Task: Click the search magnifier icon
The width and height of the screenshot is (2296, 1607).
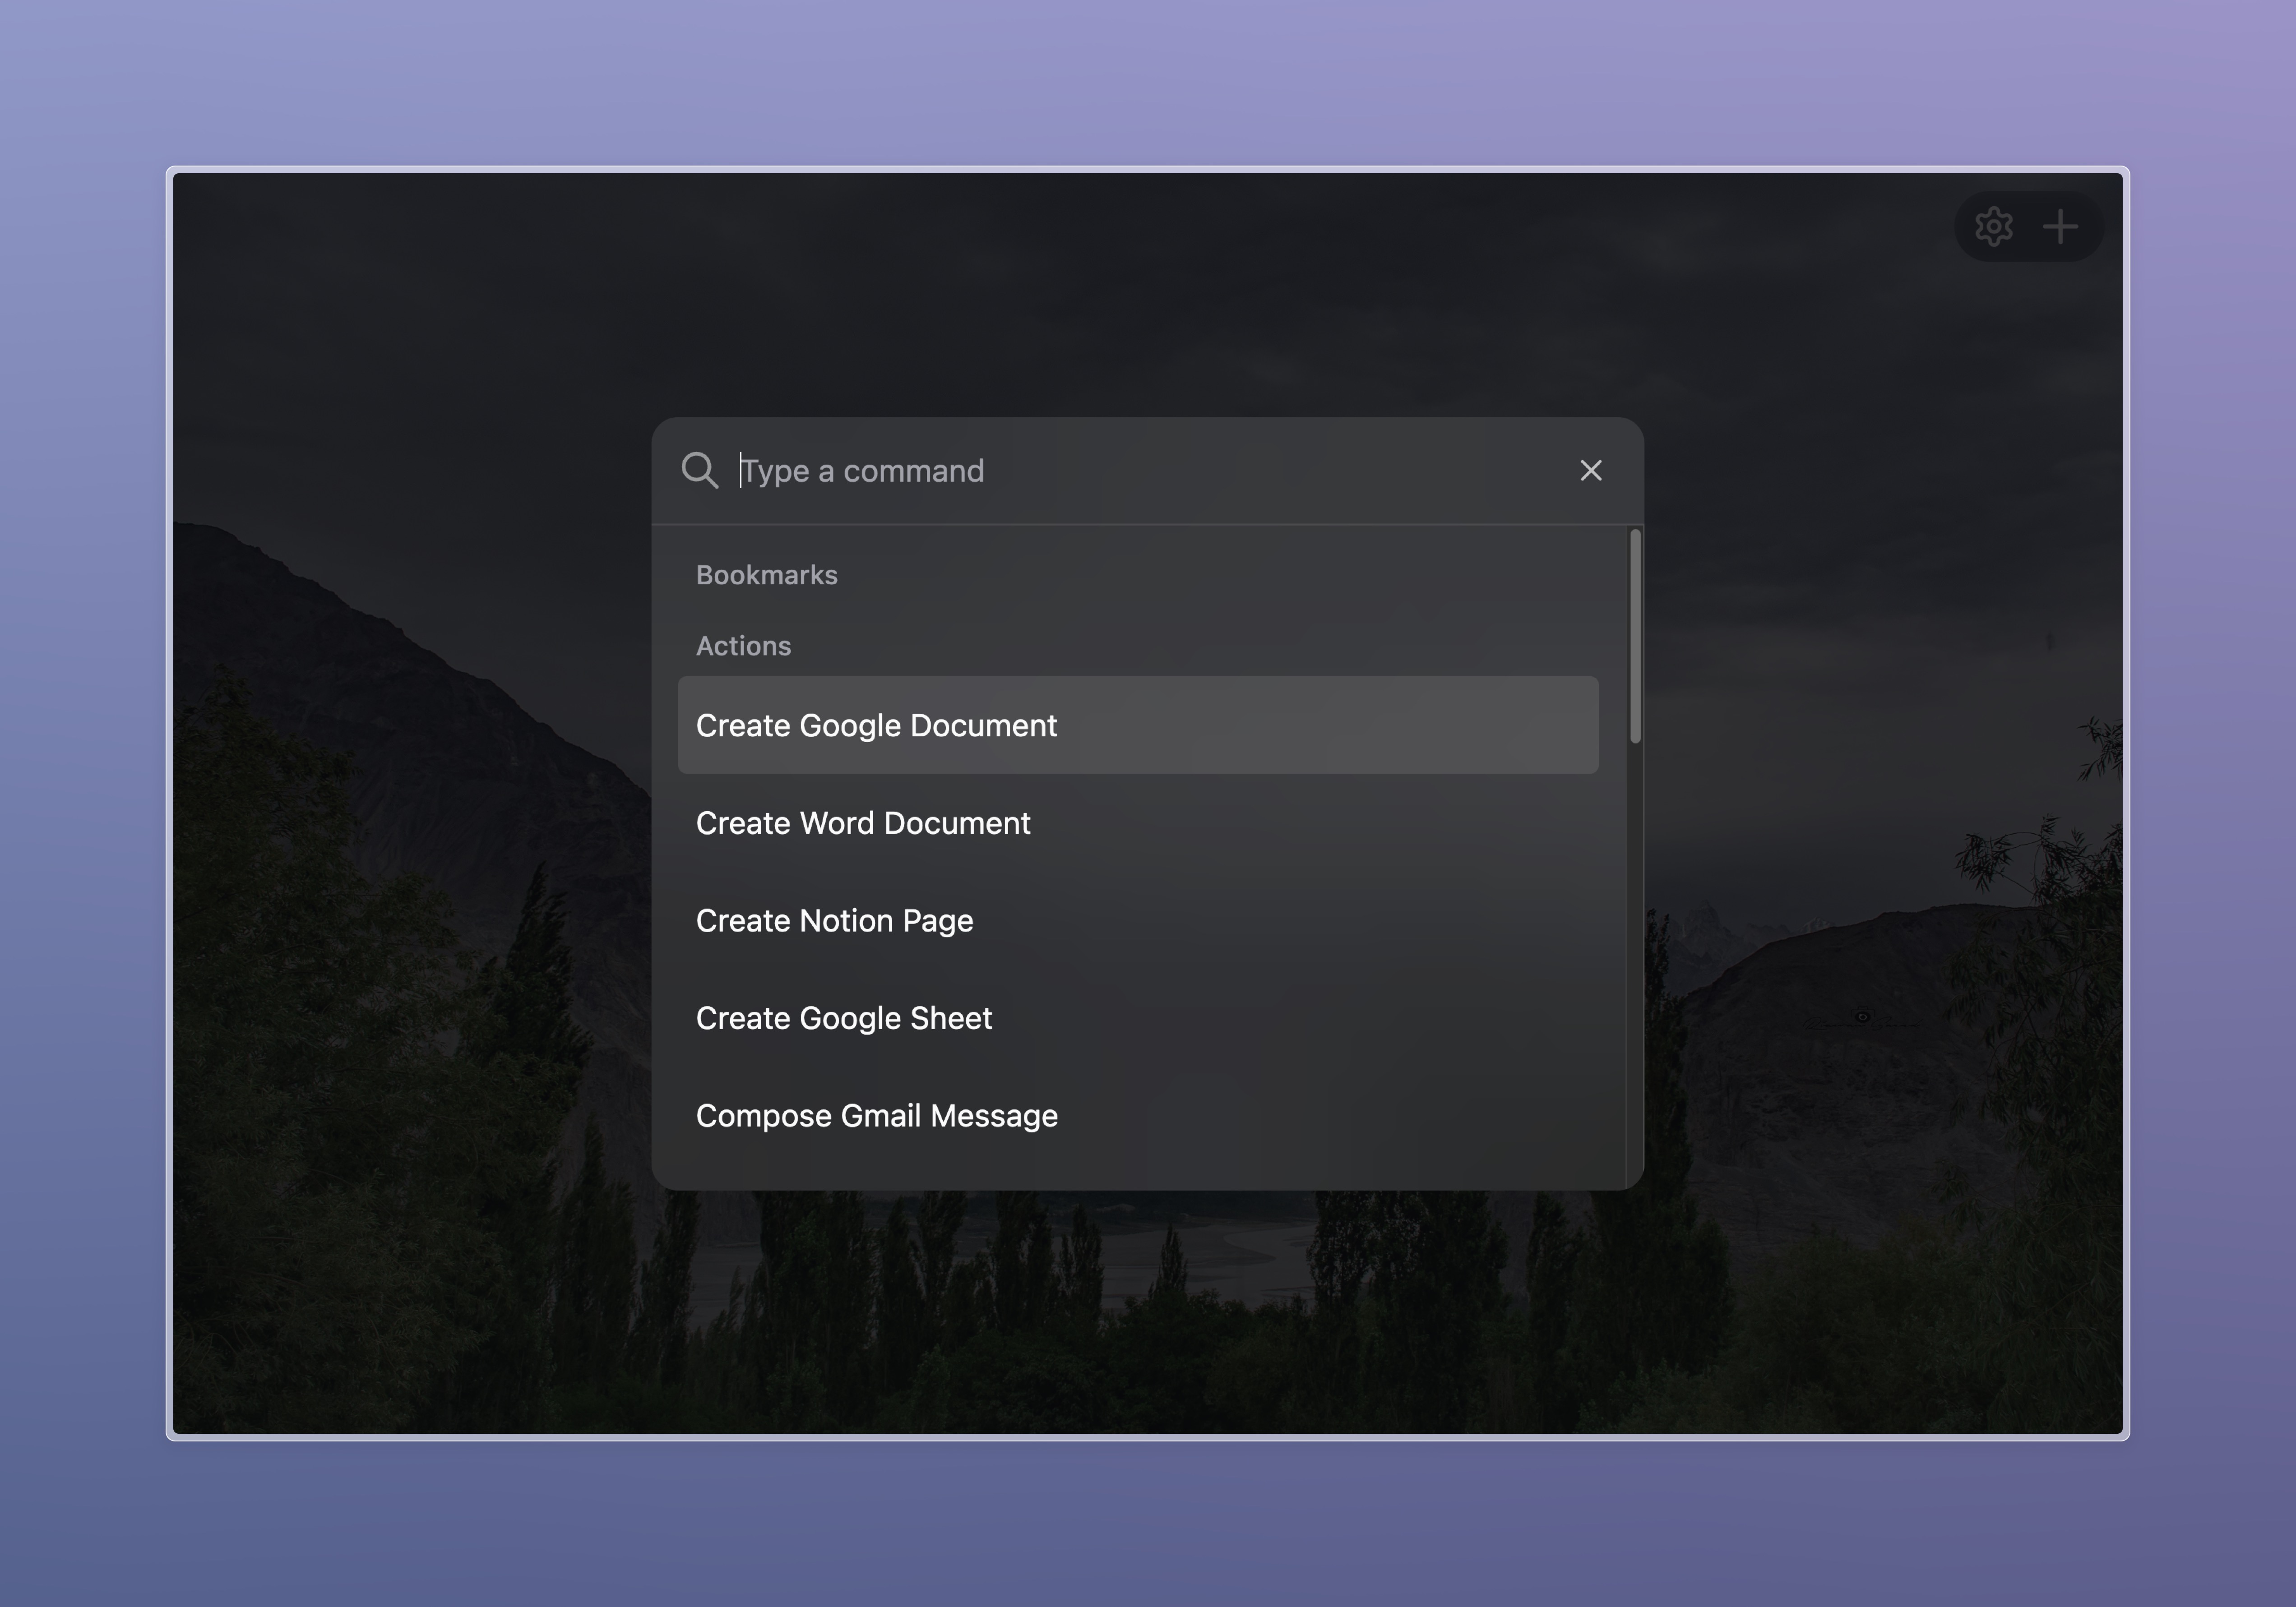Action: 699,470
